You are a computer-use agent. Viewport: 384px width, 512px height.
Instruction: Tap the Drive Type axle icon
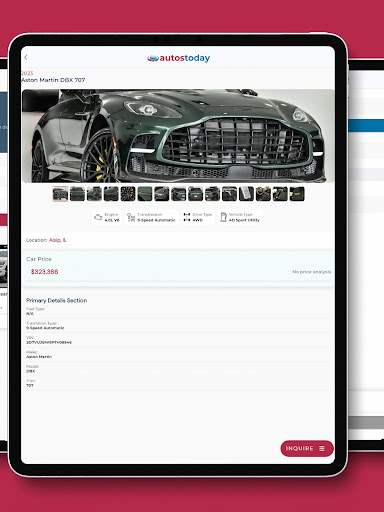click(187, 217)
